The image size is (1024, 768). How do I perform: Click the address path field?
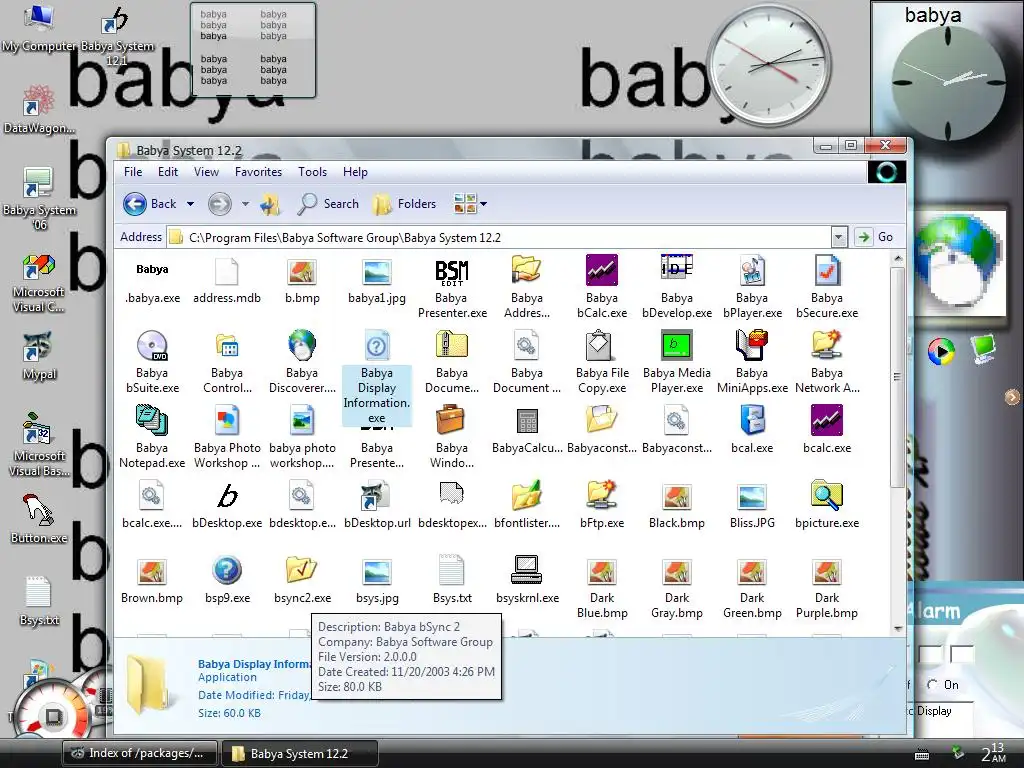[x=499, y=237]
